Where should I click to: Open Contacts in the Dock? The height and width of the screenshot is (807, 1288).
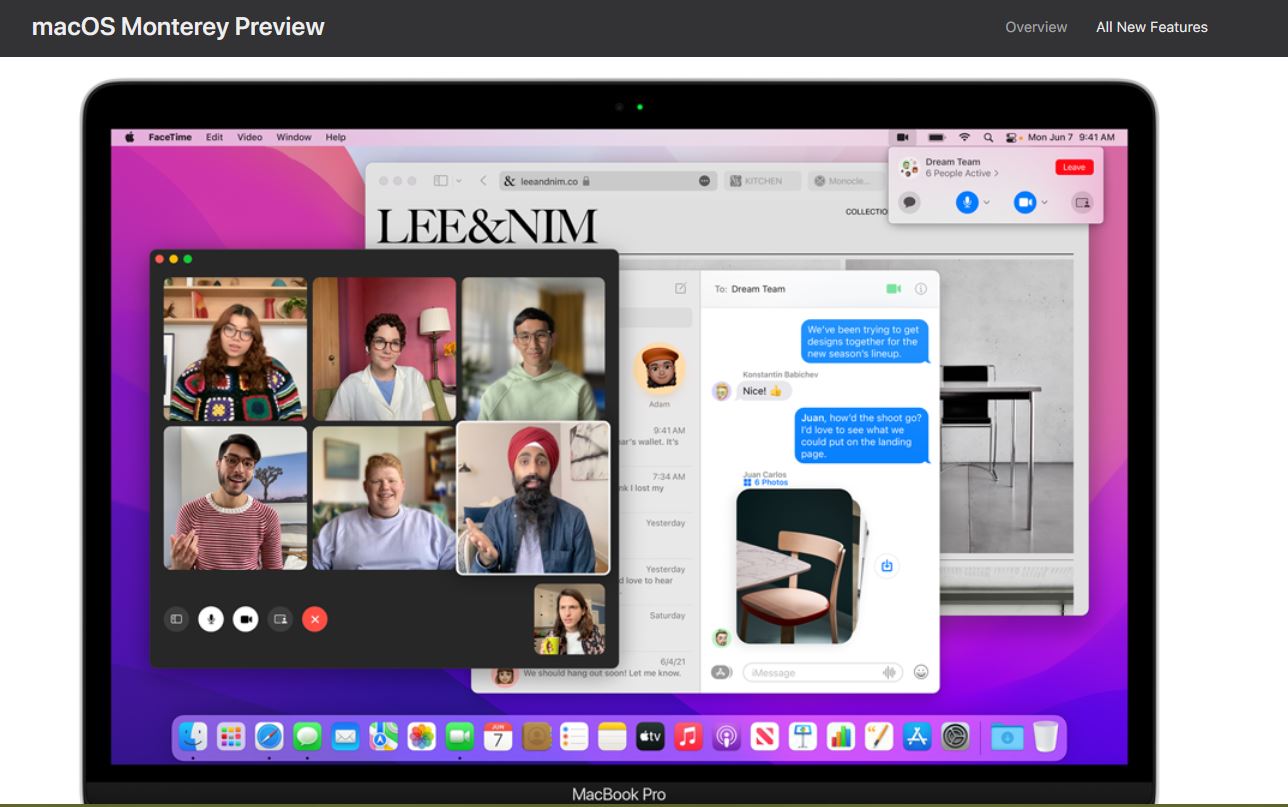click(537, 737)
